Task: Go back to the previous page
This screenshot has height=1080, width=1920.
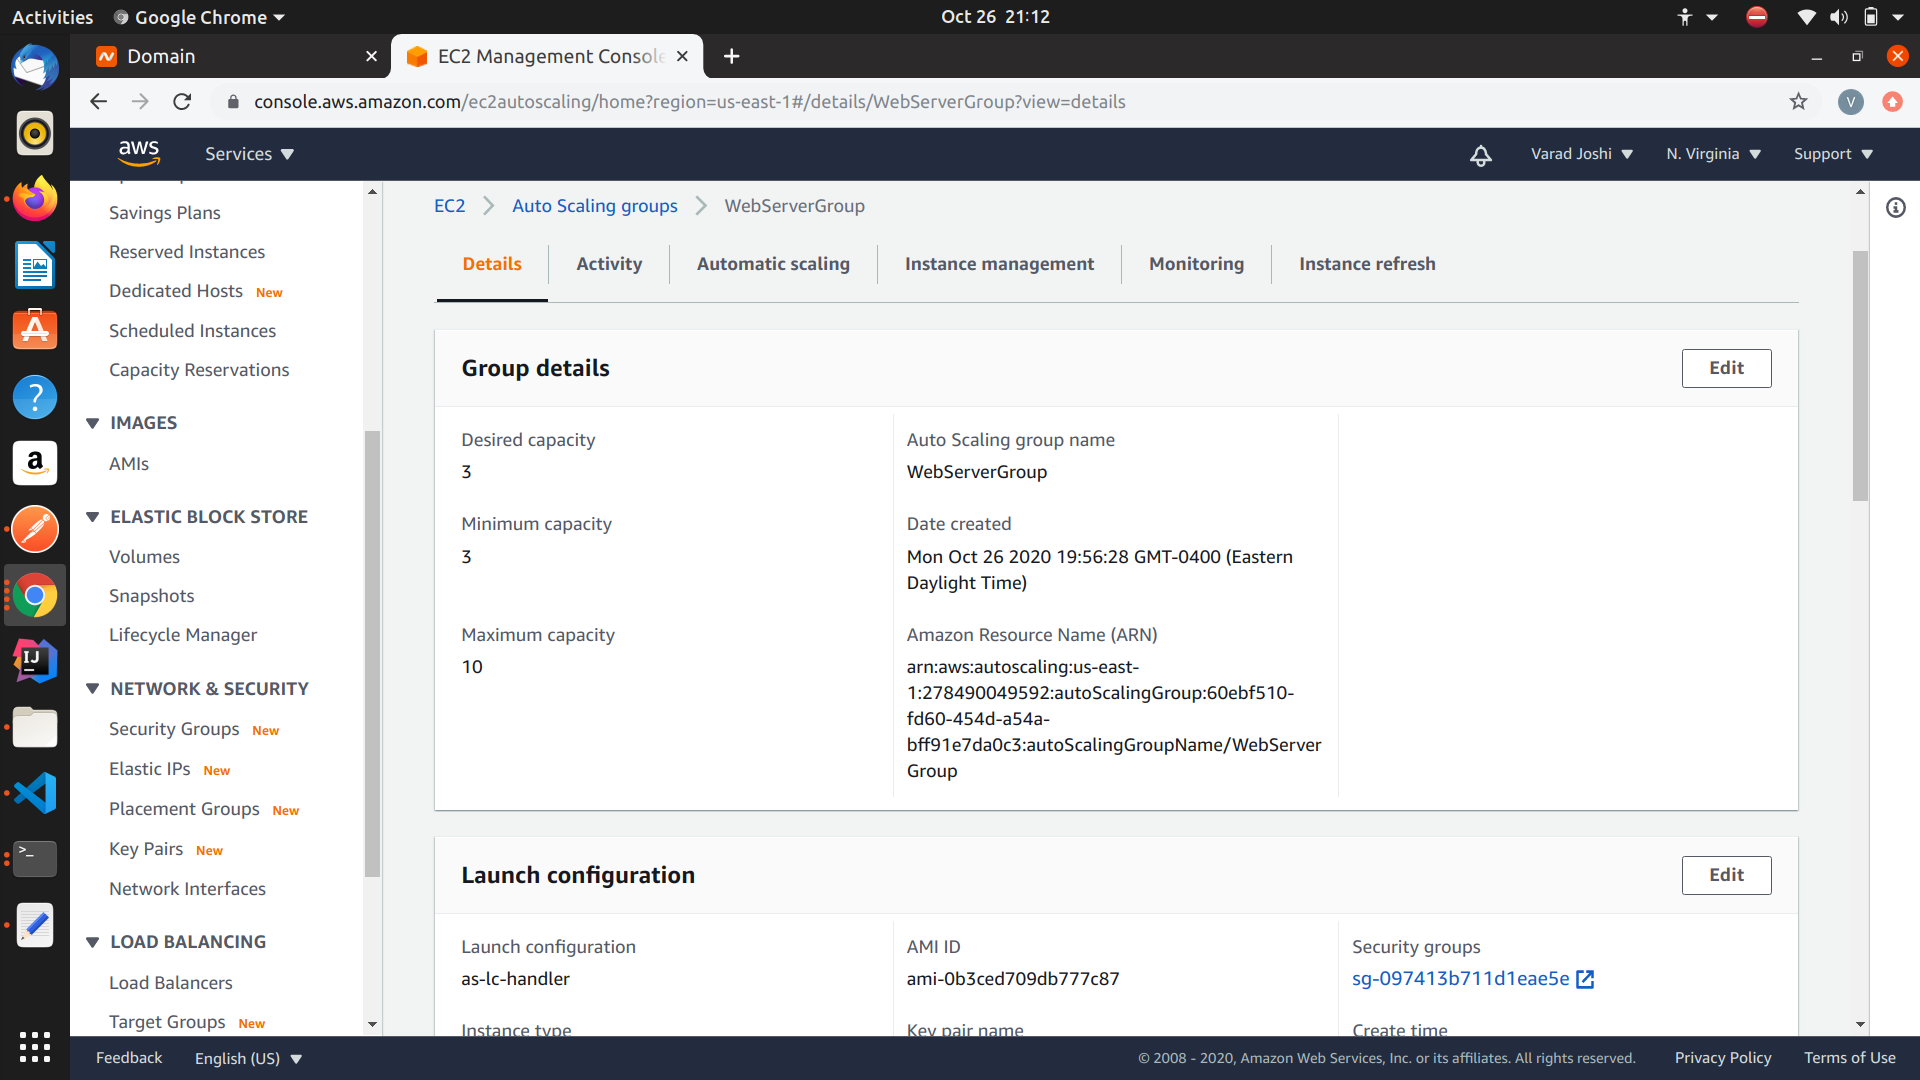Action: [98, 102]
